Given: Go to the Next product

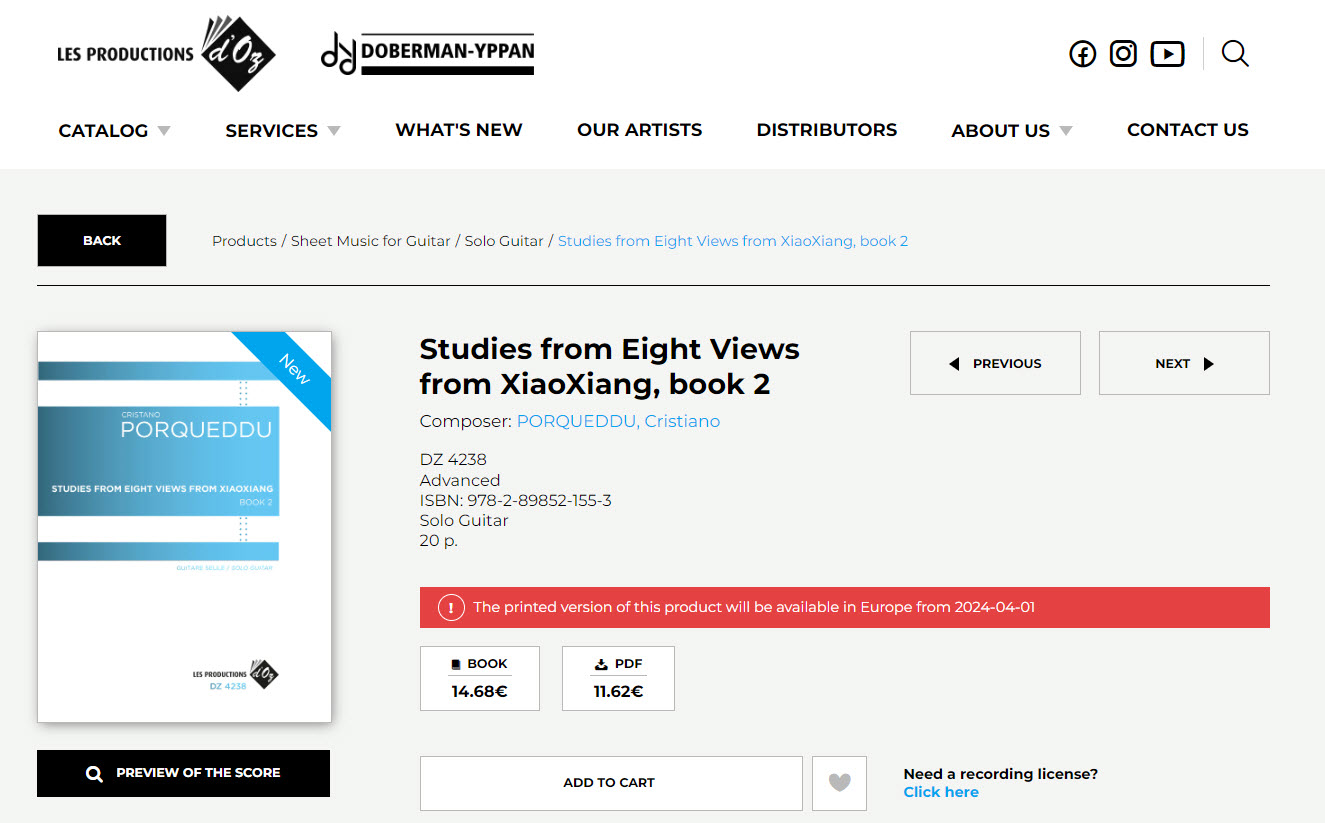Looking at the screenshot, I should point(1184,363).
